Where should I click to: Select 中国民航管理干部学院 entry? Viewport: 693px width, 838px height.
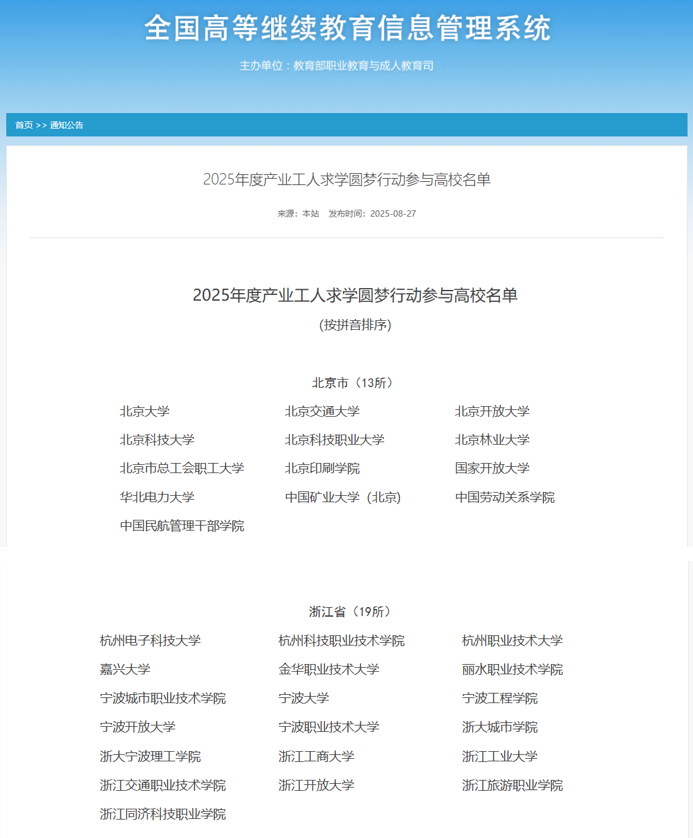tap(182, 526)
